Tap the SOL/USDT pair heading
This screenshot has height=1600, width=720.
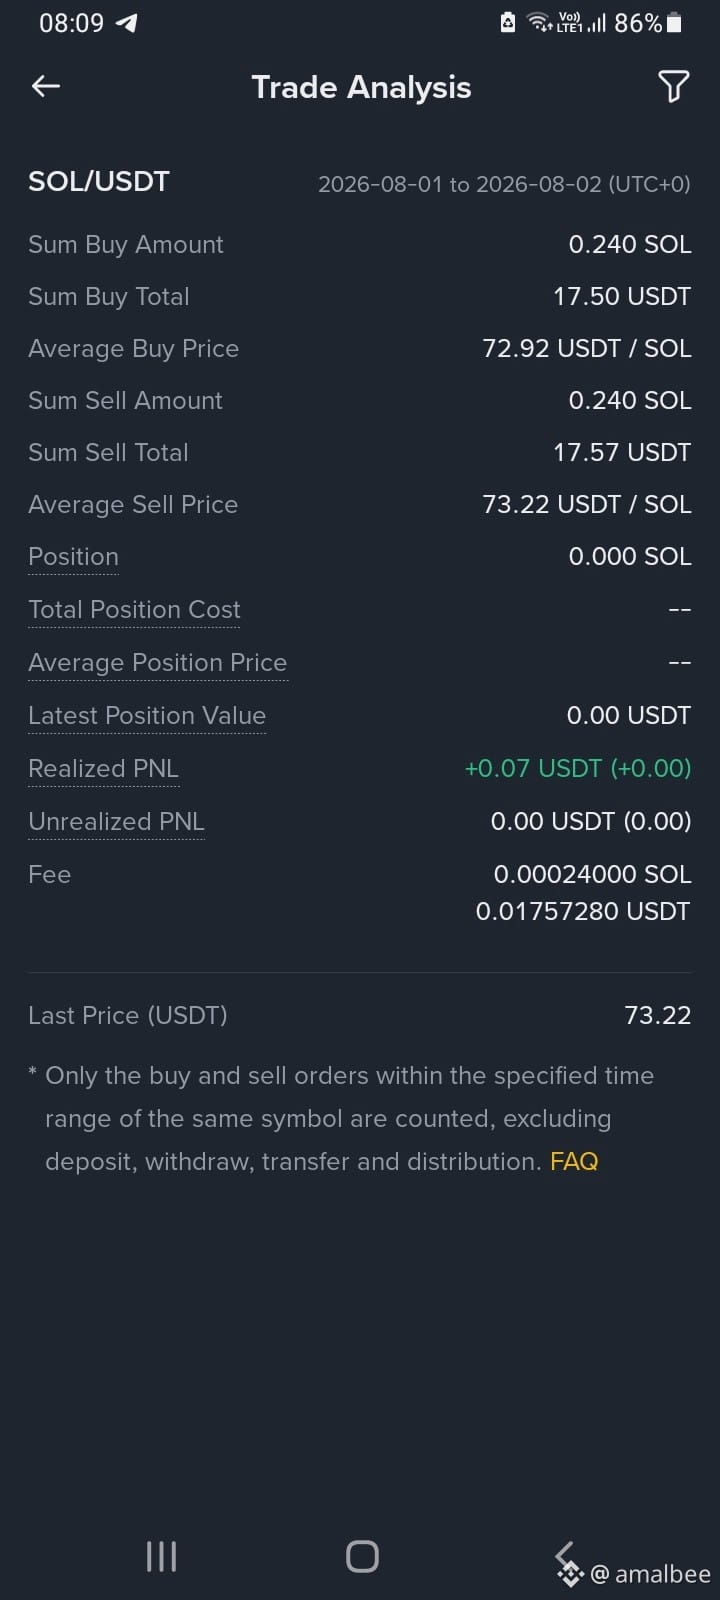(99, 181)
